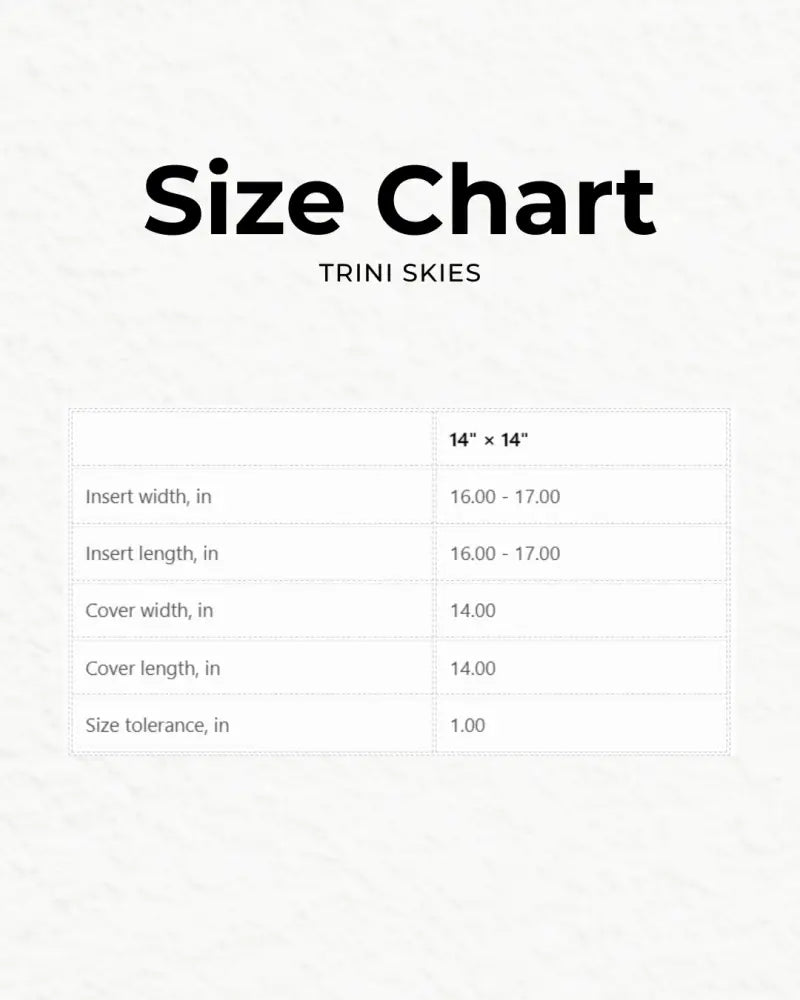Select the "Insert width, in" row label
The width and height of the screenshot is (800, 1000).
click(148, 496)
